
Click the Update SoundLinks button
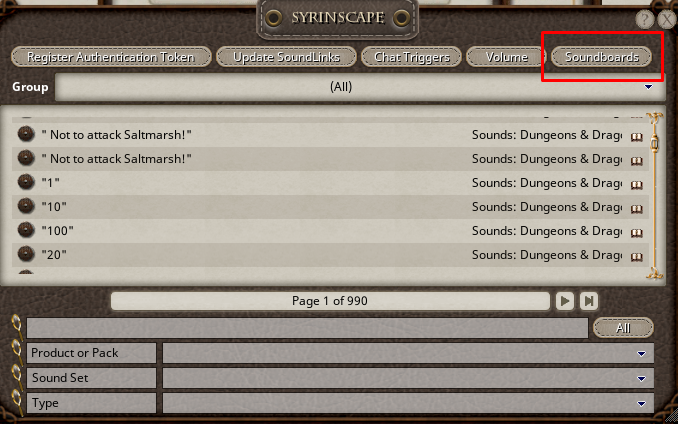coord(286,57)
